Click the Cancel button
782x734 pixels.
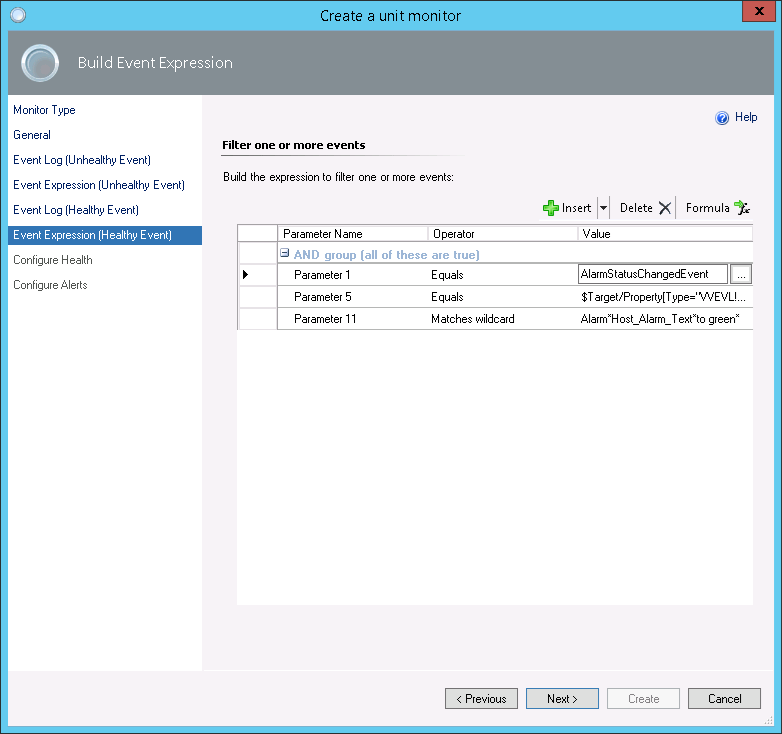724,699
